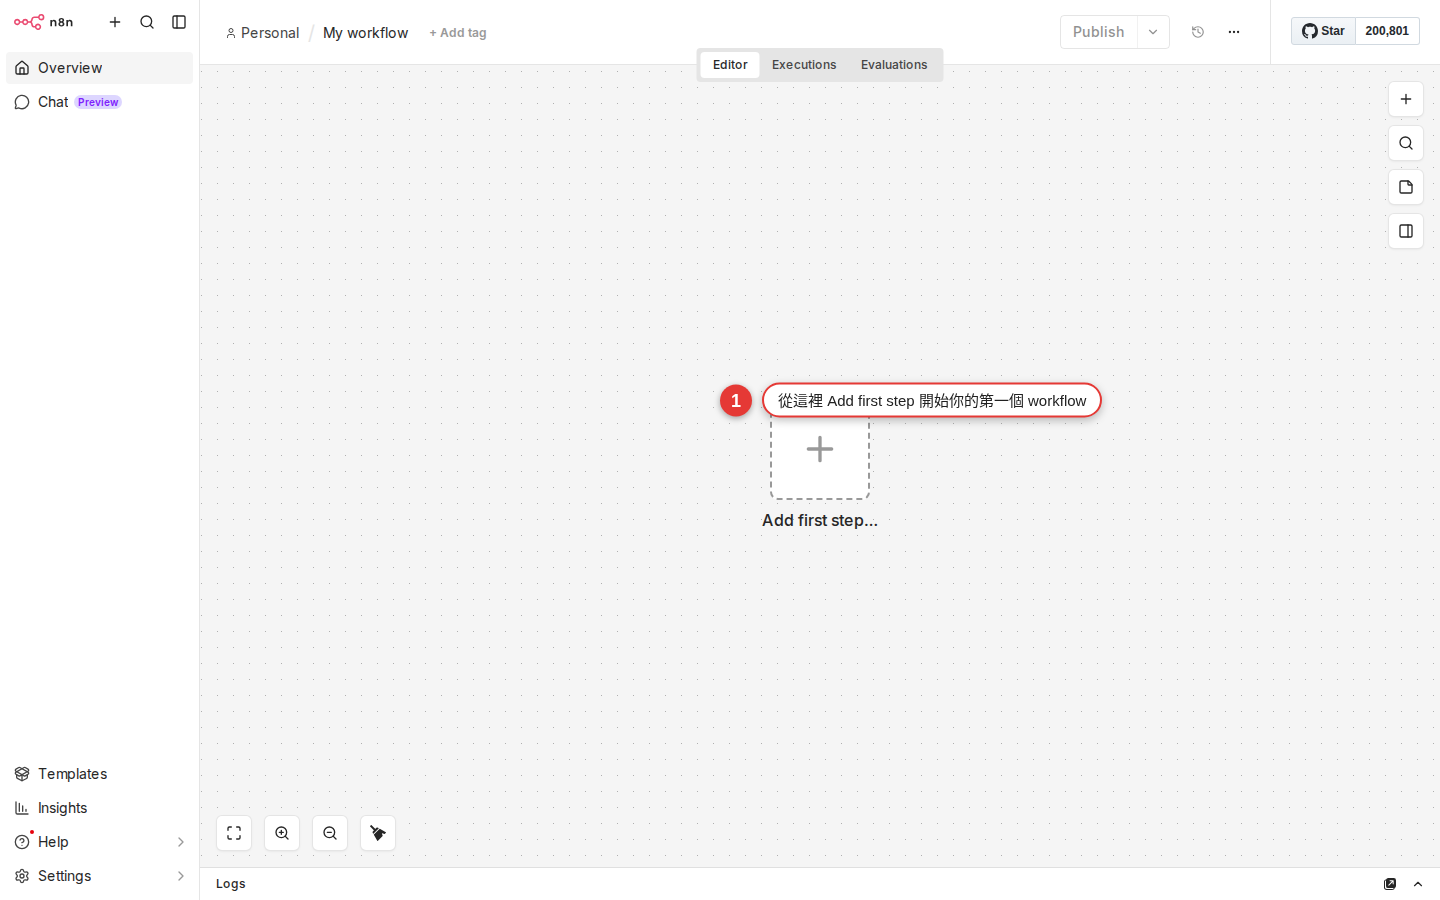The width and height of the screenshot is (1440, 900).
Task: Open Templates page
Action: 99,774
